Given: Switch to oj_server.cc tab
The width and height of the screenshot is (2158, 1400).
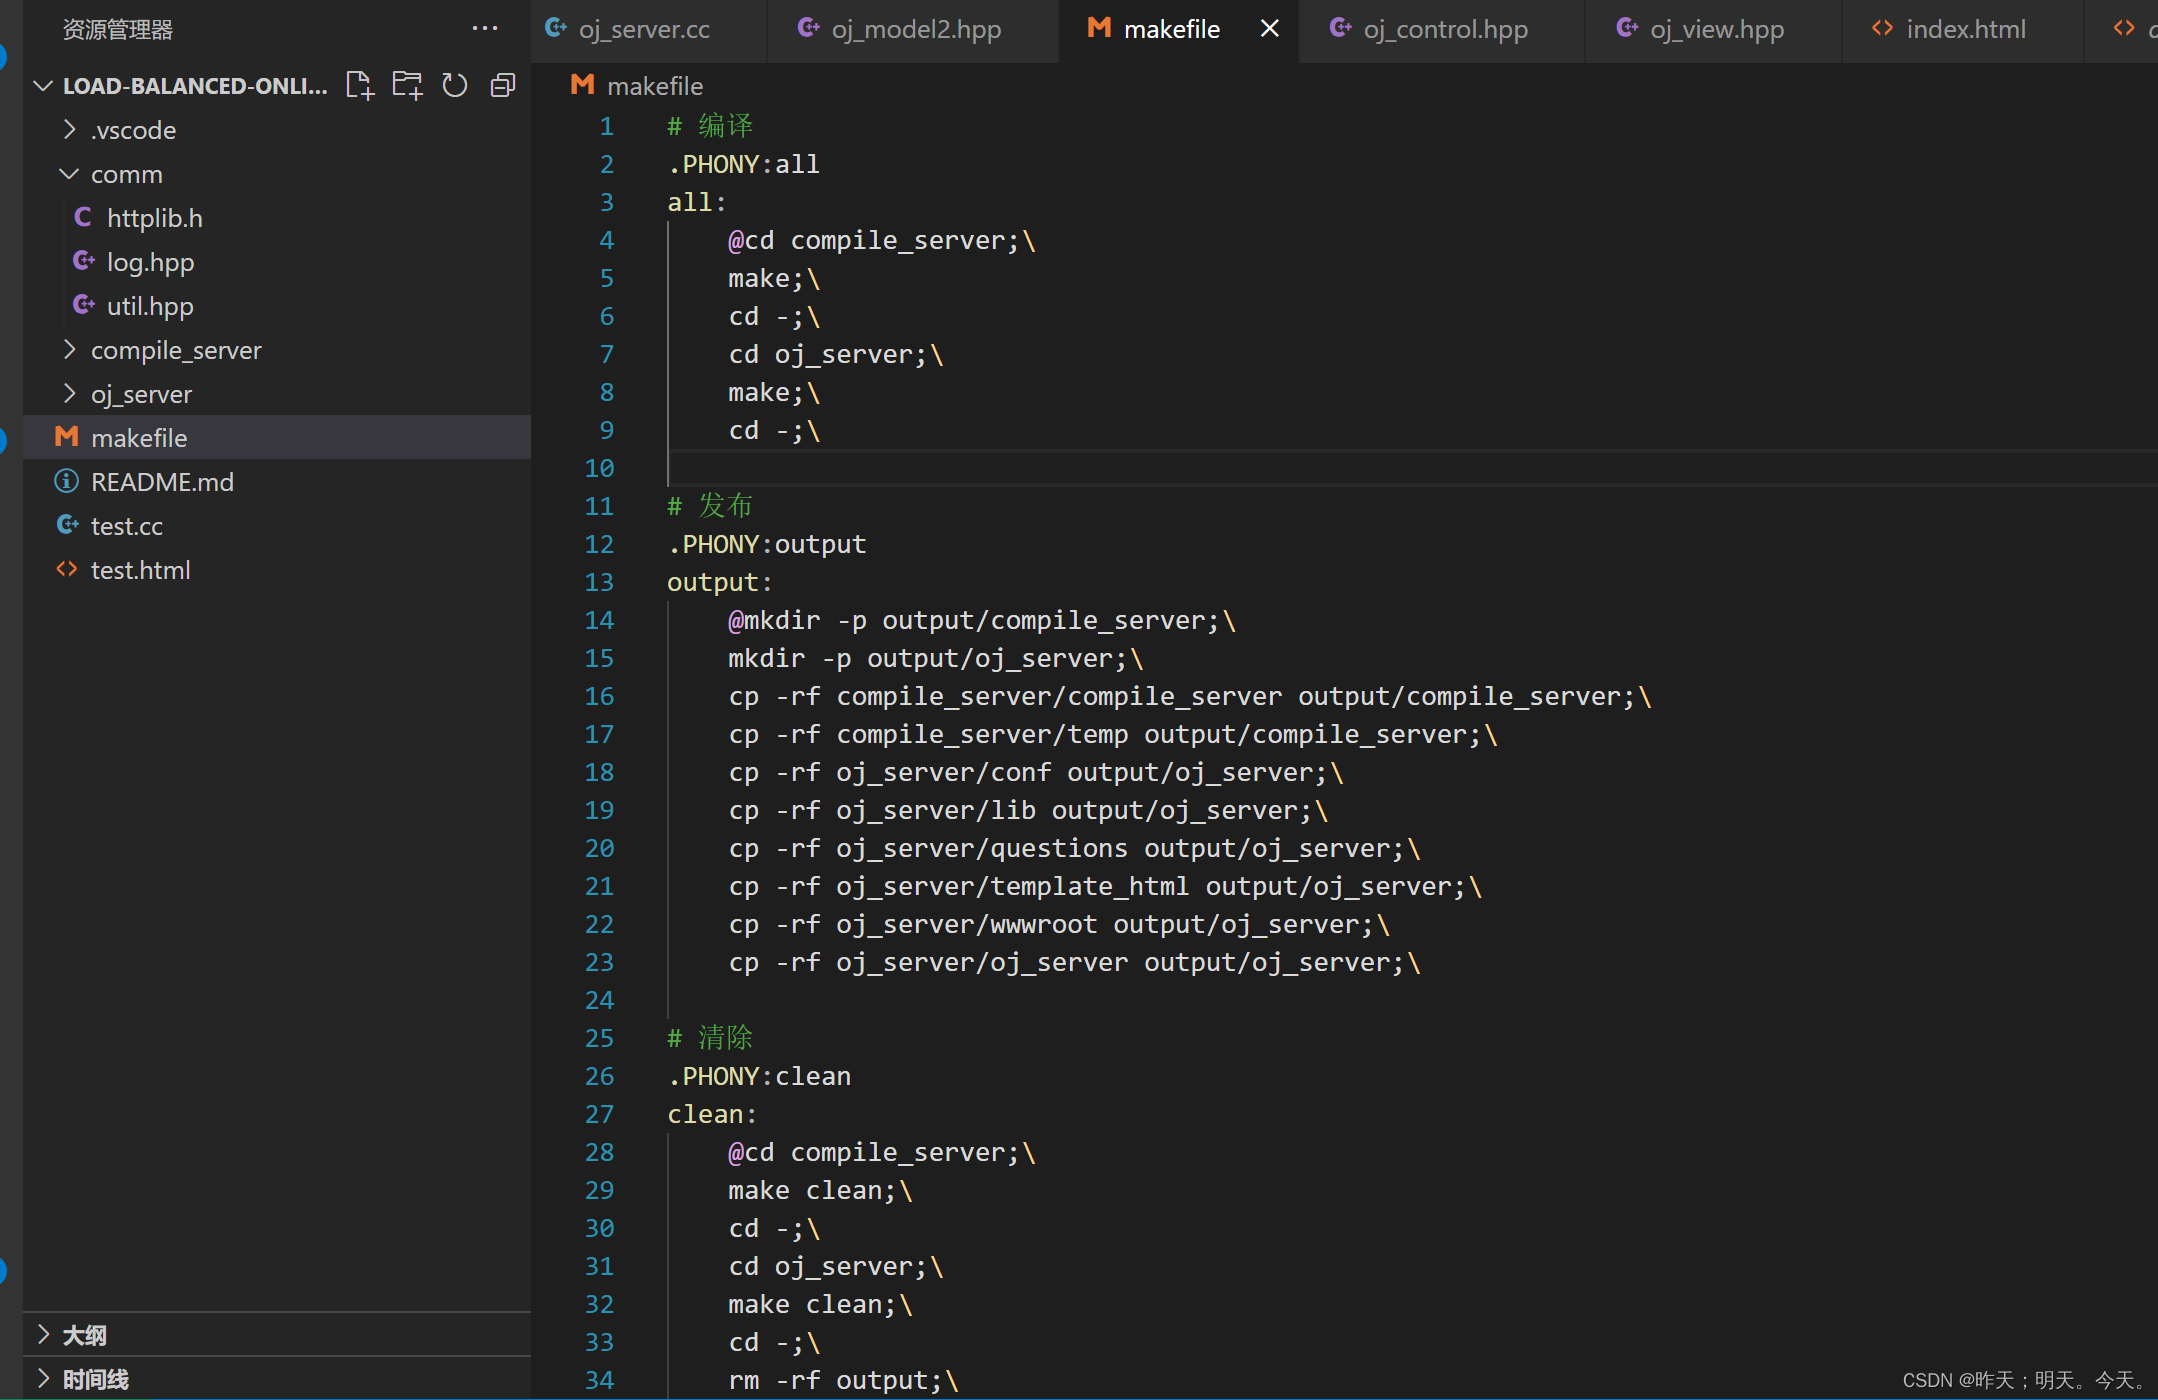Looking at the screenshot, I should tap(649, 30).
